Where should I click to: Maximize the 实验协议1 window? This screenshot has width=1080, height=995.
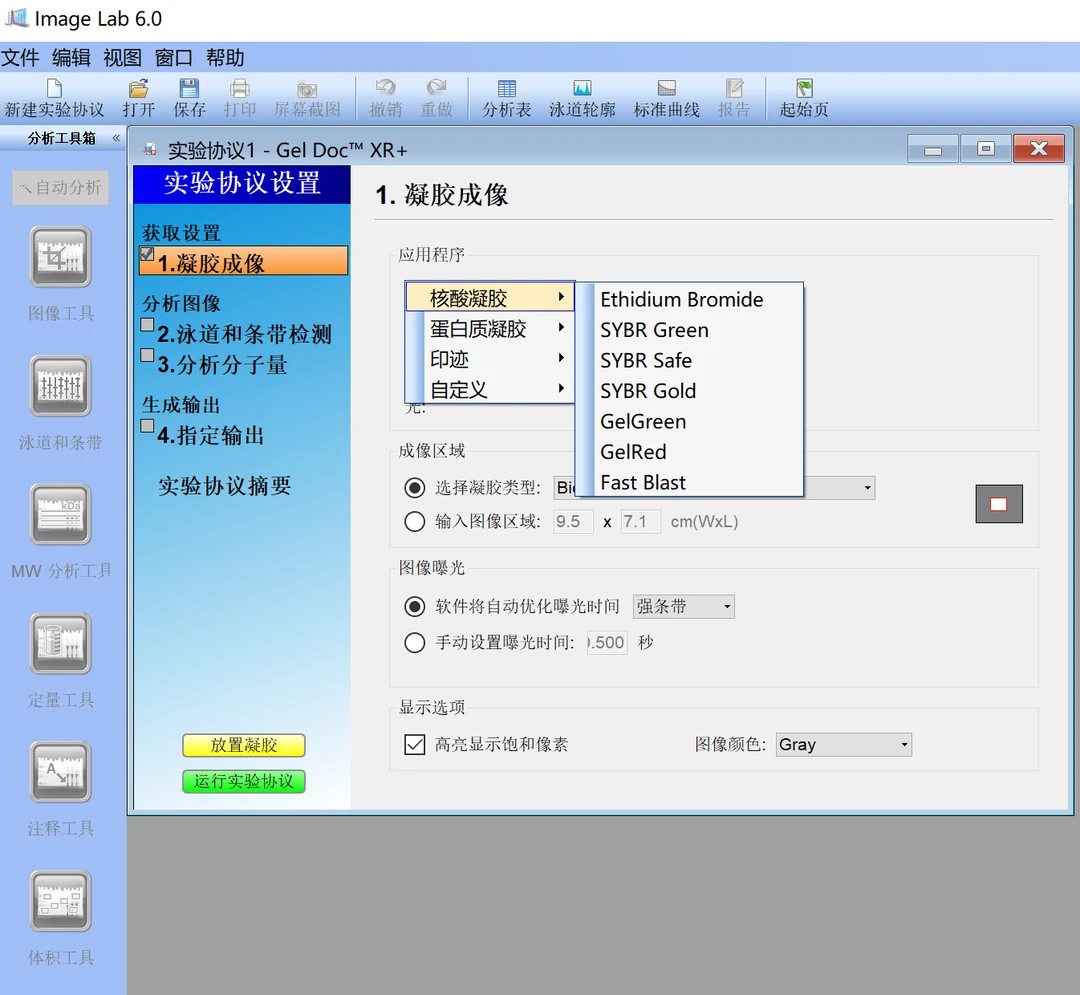(986, 149)
